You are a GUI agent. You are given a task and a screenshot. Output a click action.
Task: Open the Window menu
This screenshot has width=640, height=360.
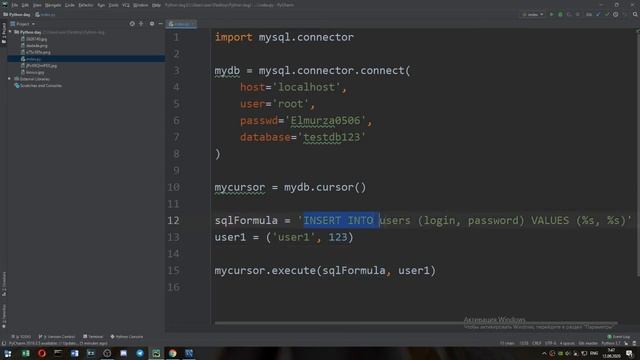141,5
